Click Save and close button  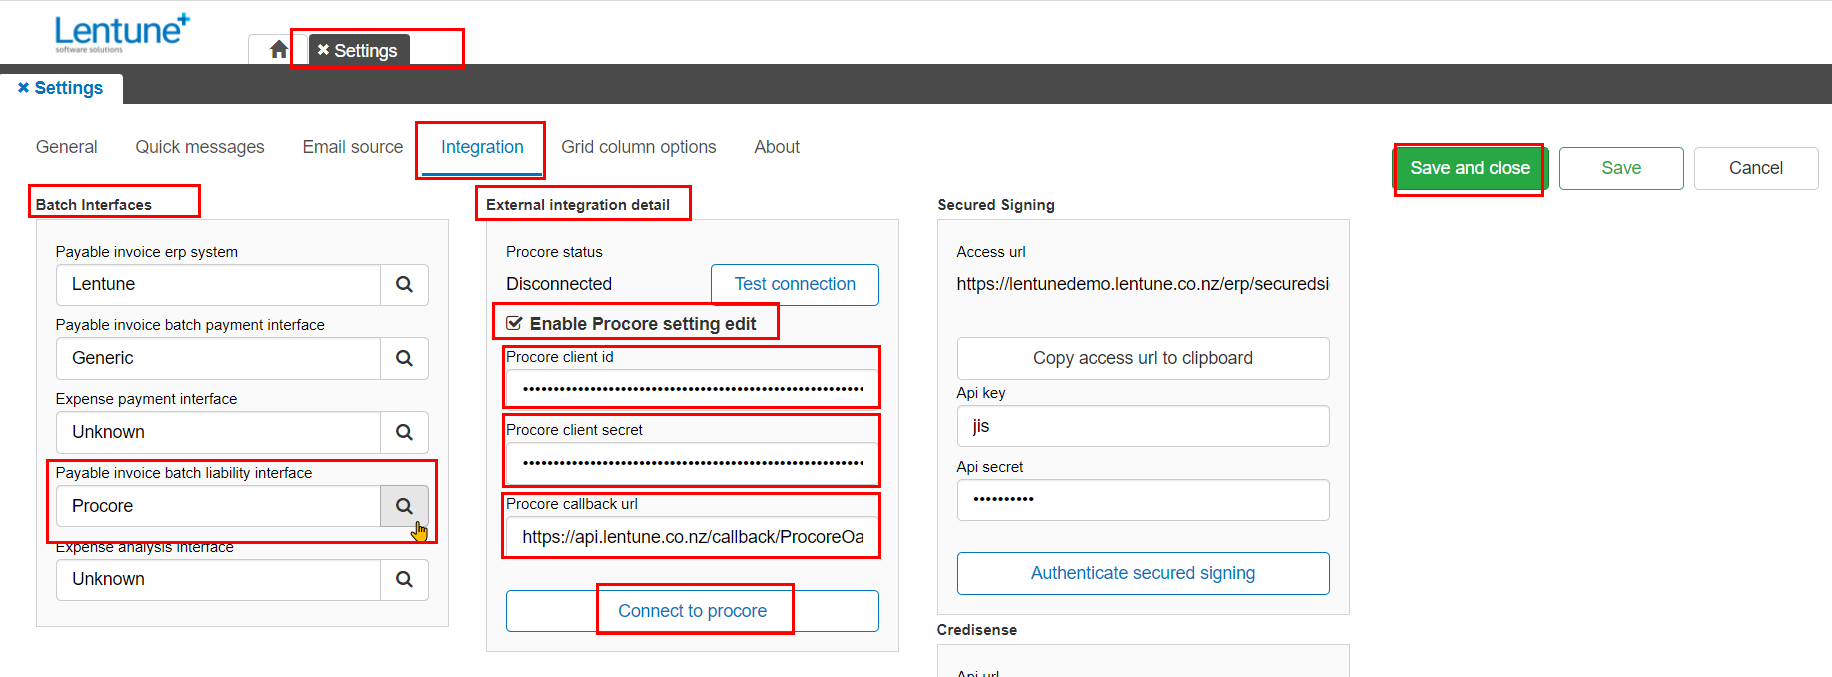pyautogui.click(x=1471, y=168)
